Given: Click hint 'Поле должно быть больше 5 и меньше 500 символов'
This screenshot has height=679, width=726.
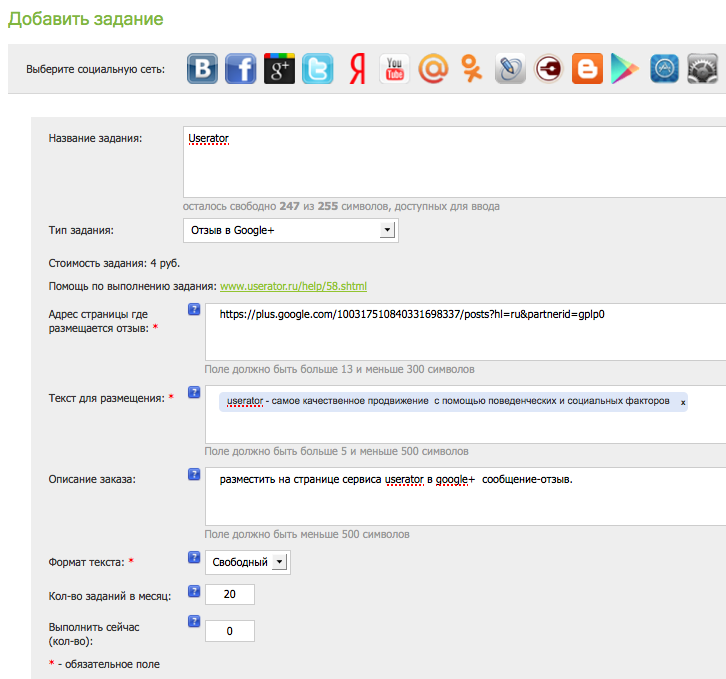Looking at the screenshot, I should click(x=337, y=451).
